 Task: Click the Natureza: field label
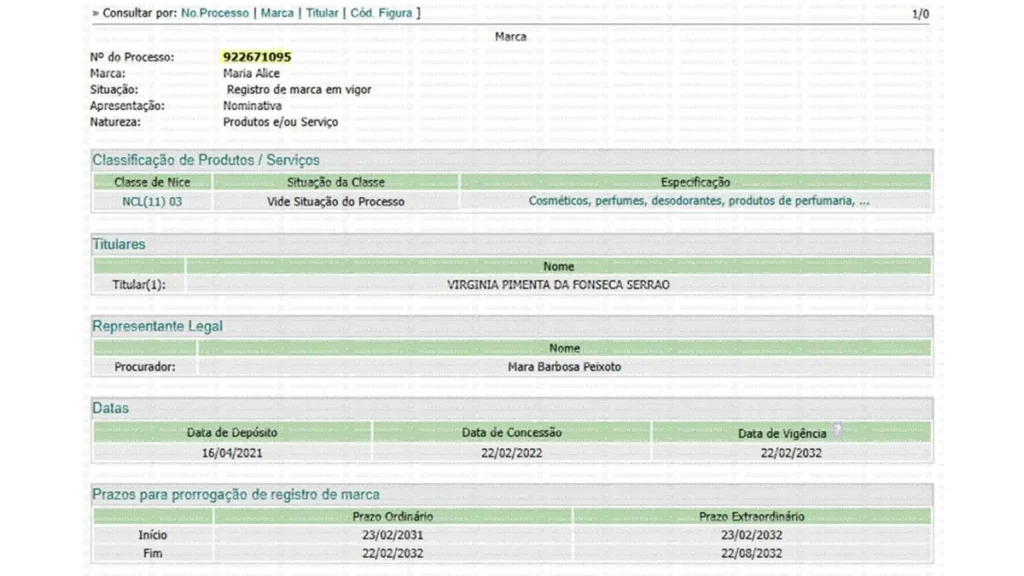115,122
